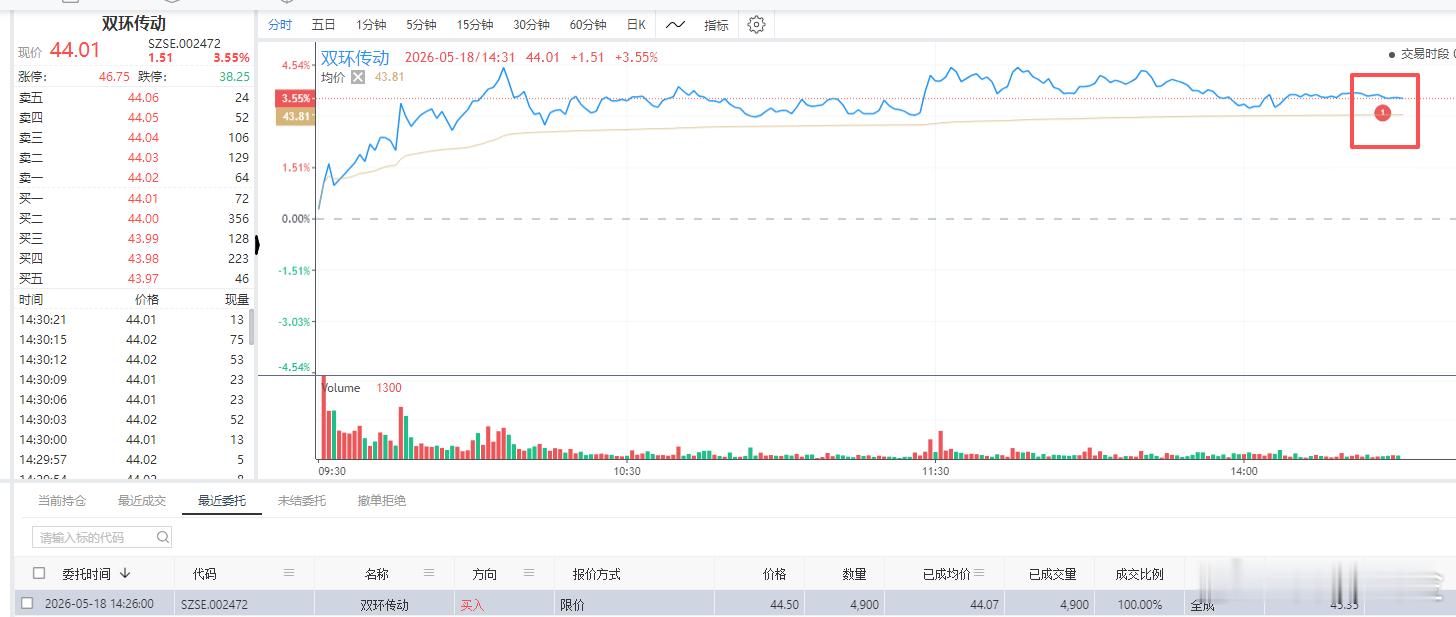Open the 方向 column menu icon
The height and width of the screenshot is (617, 1456).
coord(531,573)
